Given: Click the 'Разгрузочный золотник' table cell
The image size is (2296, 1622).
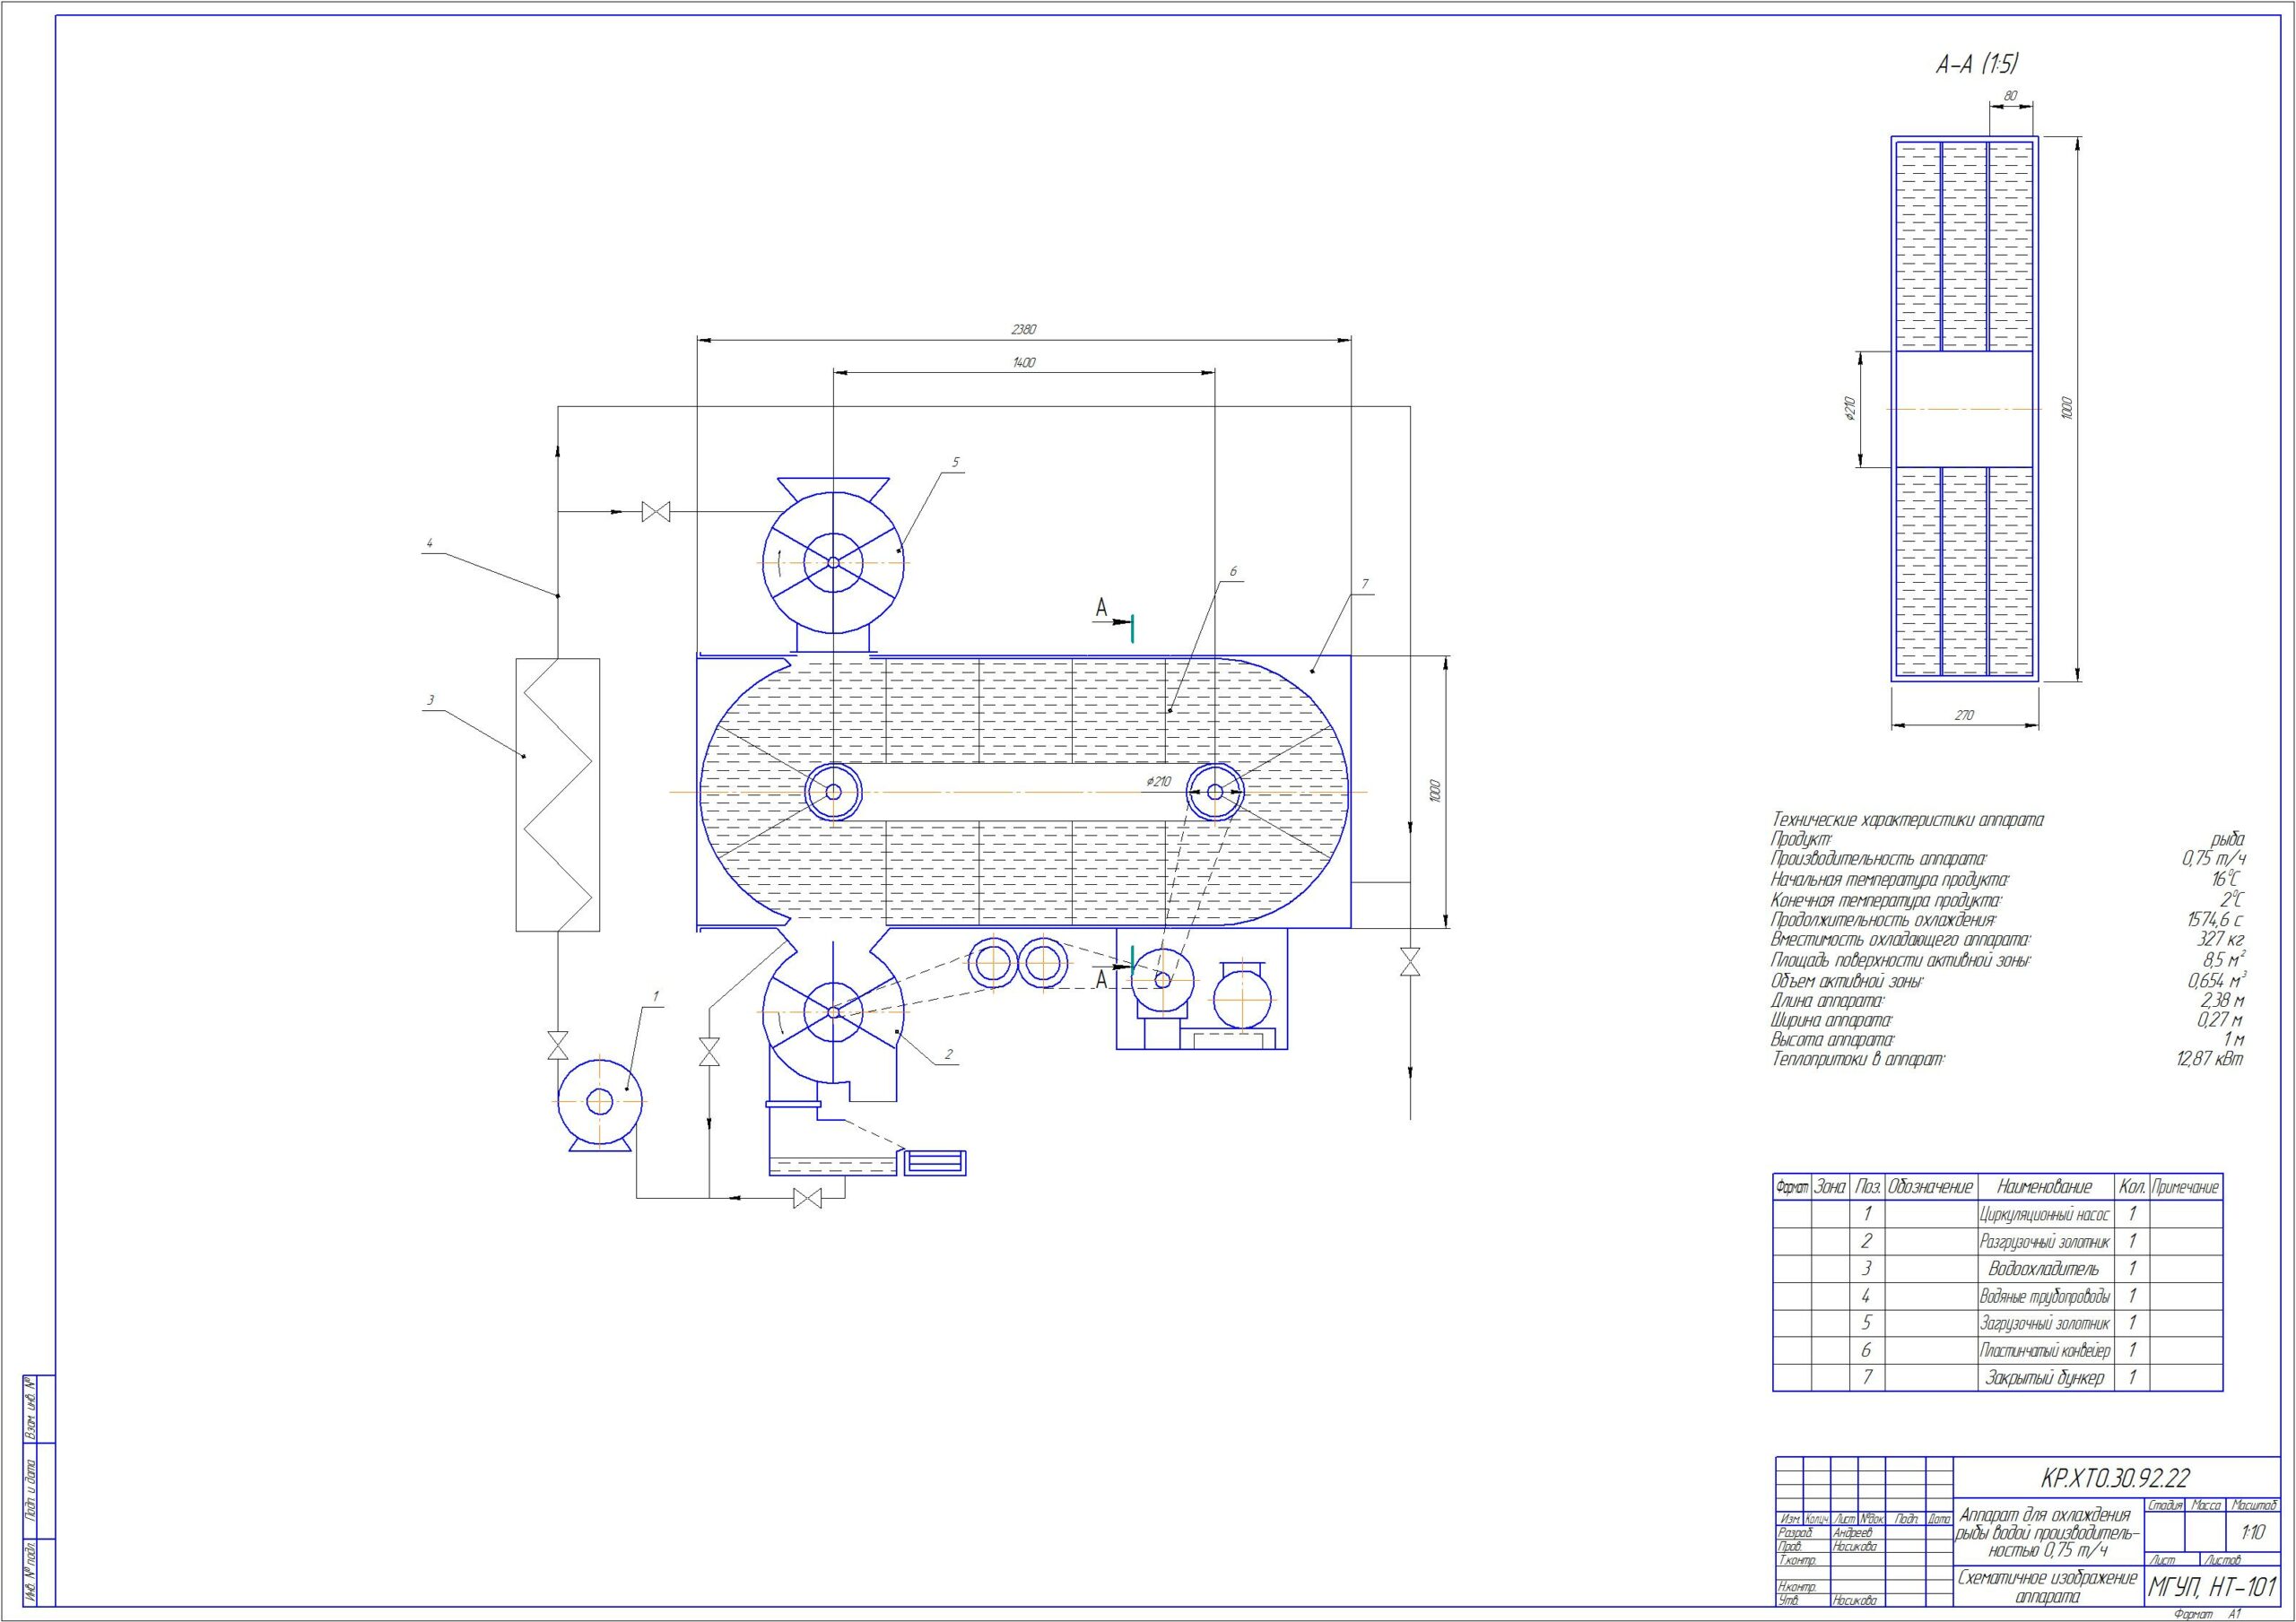Looking at the screenshot, I should point(2046,1241).
